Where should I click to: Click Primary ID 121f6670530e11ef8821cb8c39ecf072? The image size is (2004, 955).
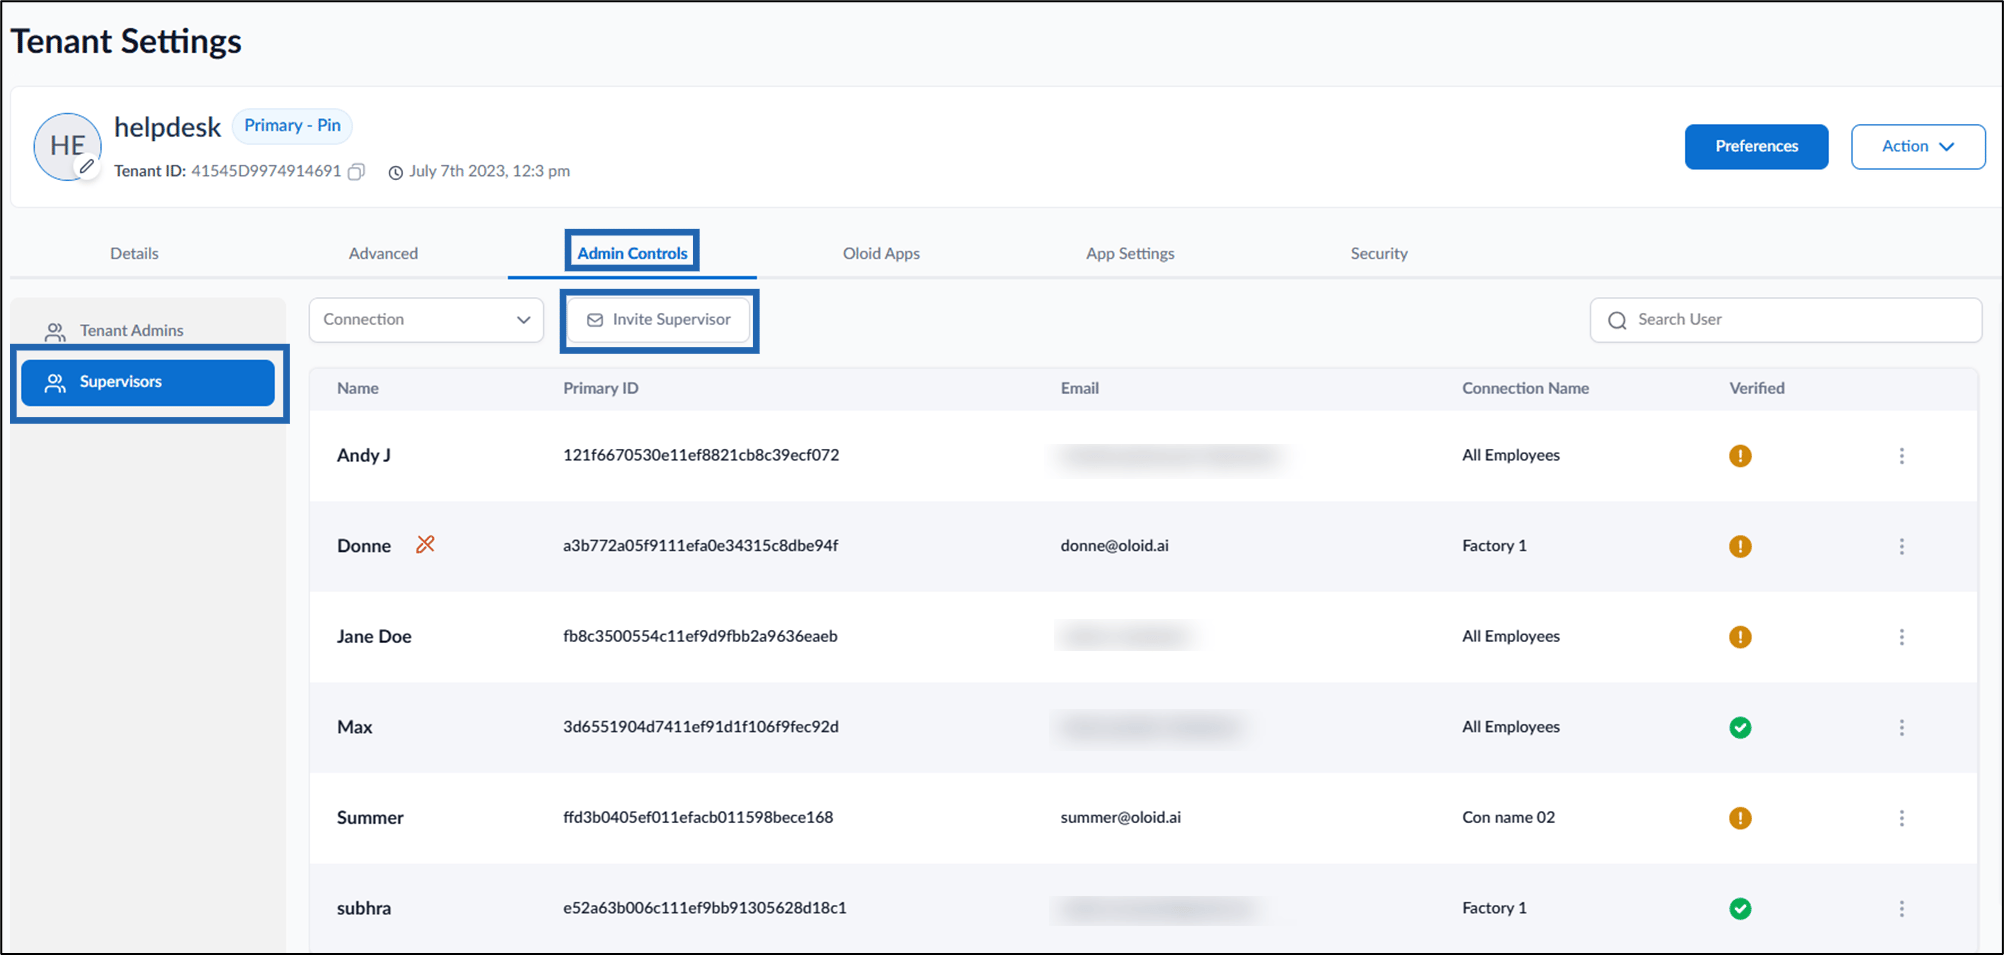[x=701, y=455]
